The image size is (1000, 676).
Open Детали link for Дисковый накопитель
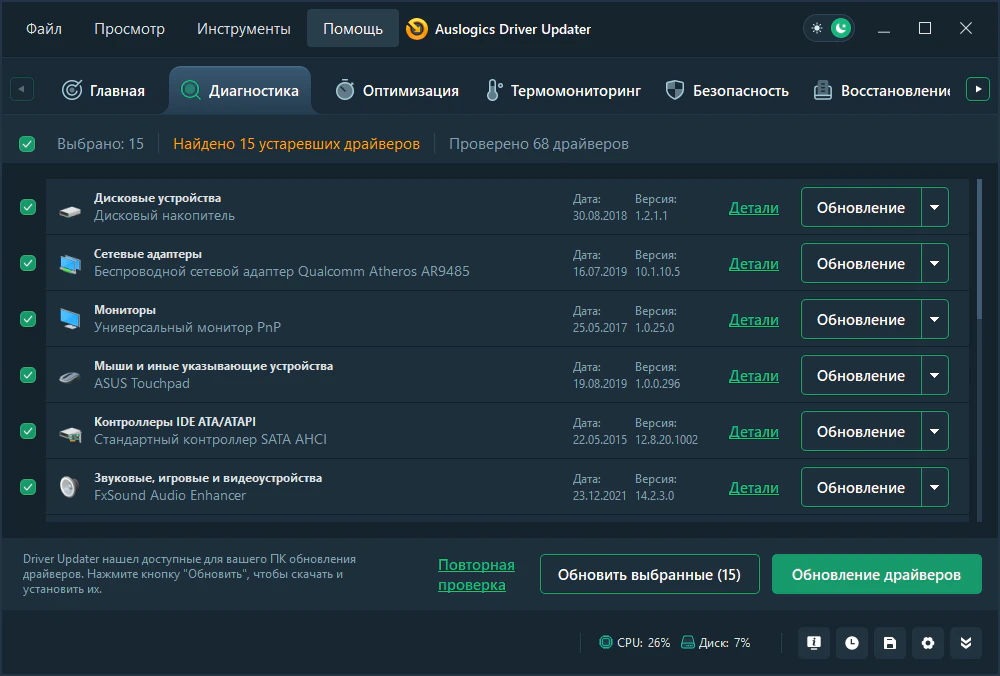[754, 208]
